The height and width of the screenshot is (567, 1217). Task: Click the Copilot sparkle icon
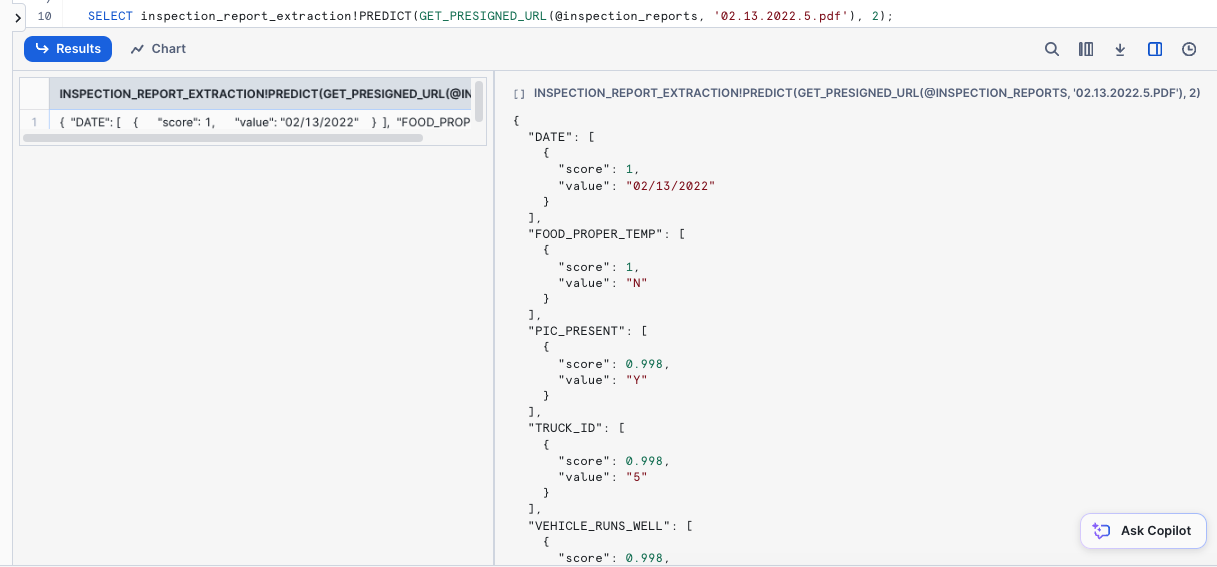click(1102, 531)
